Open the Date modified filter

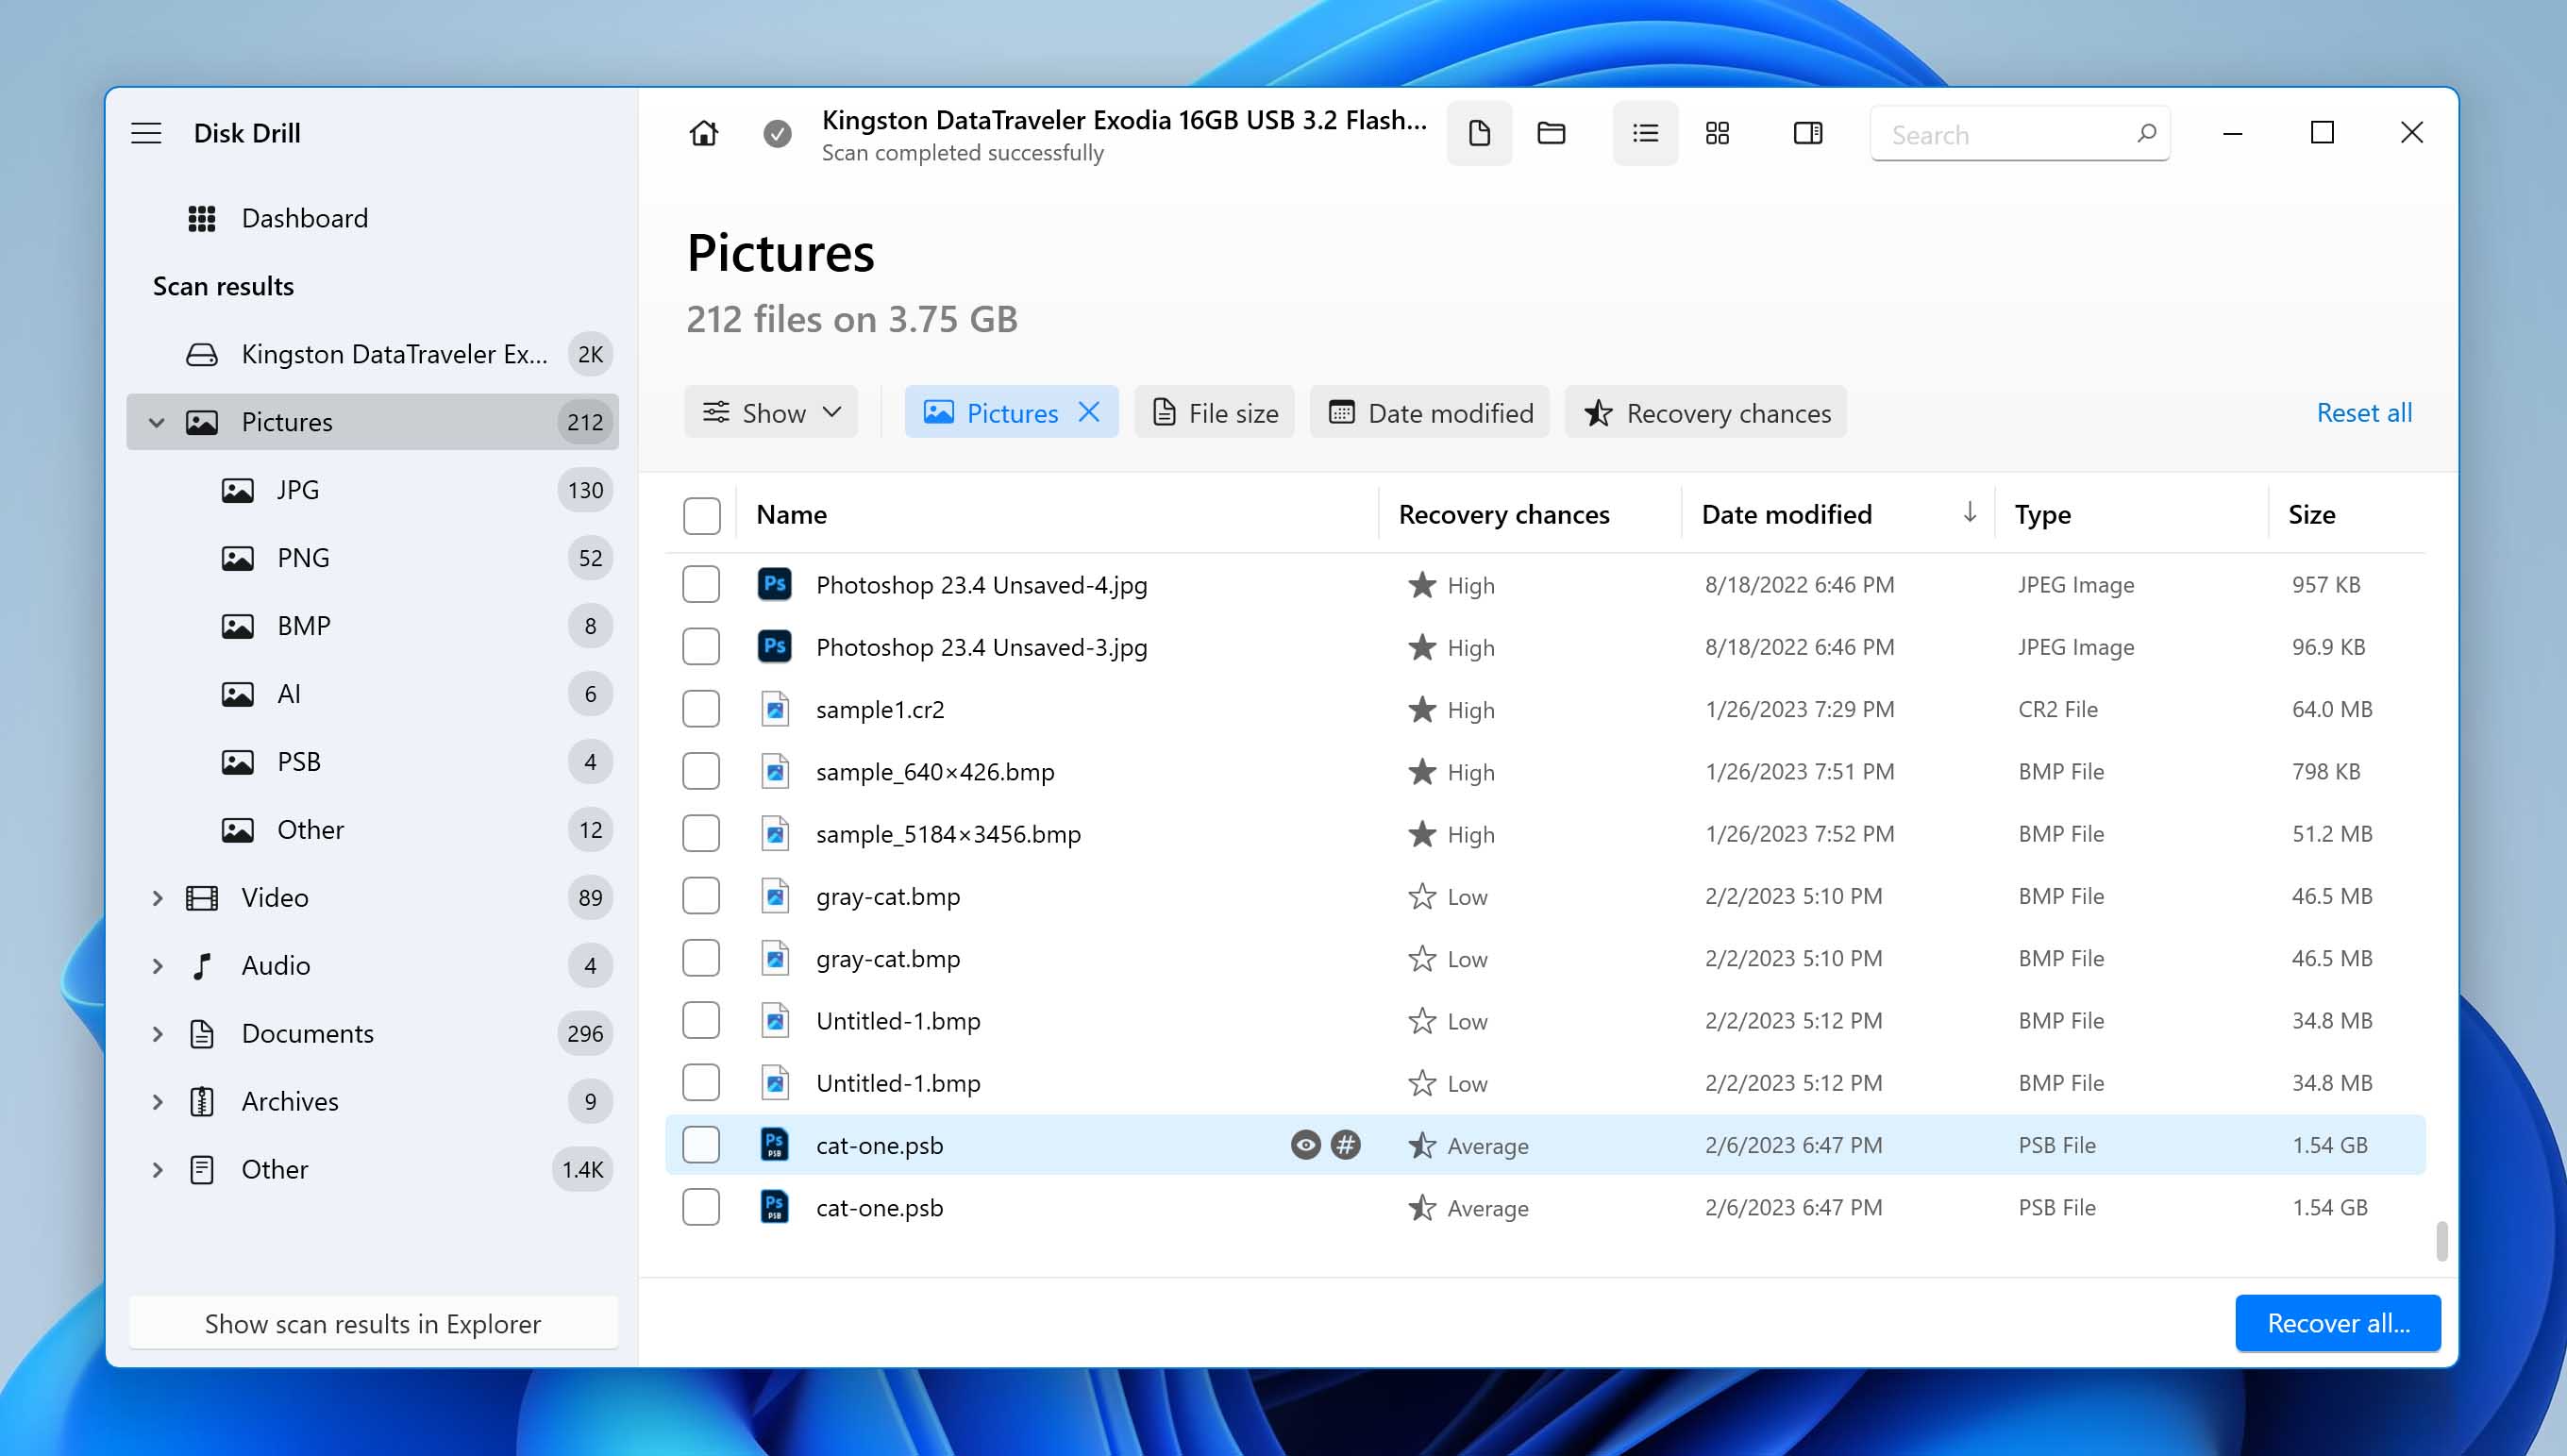[1430, 412]
